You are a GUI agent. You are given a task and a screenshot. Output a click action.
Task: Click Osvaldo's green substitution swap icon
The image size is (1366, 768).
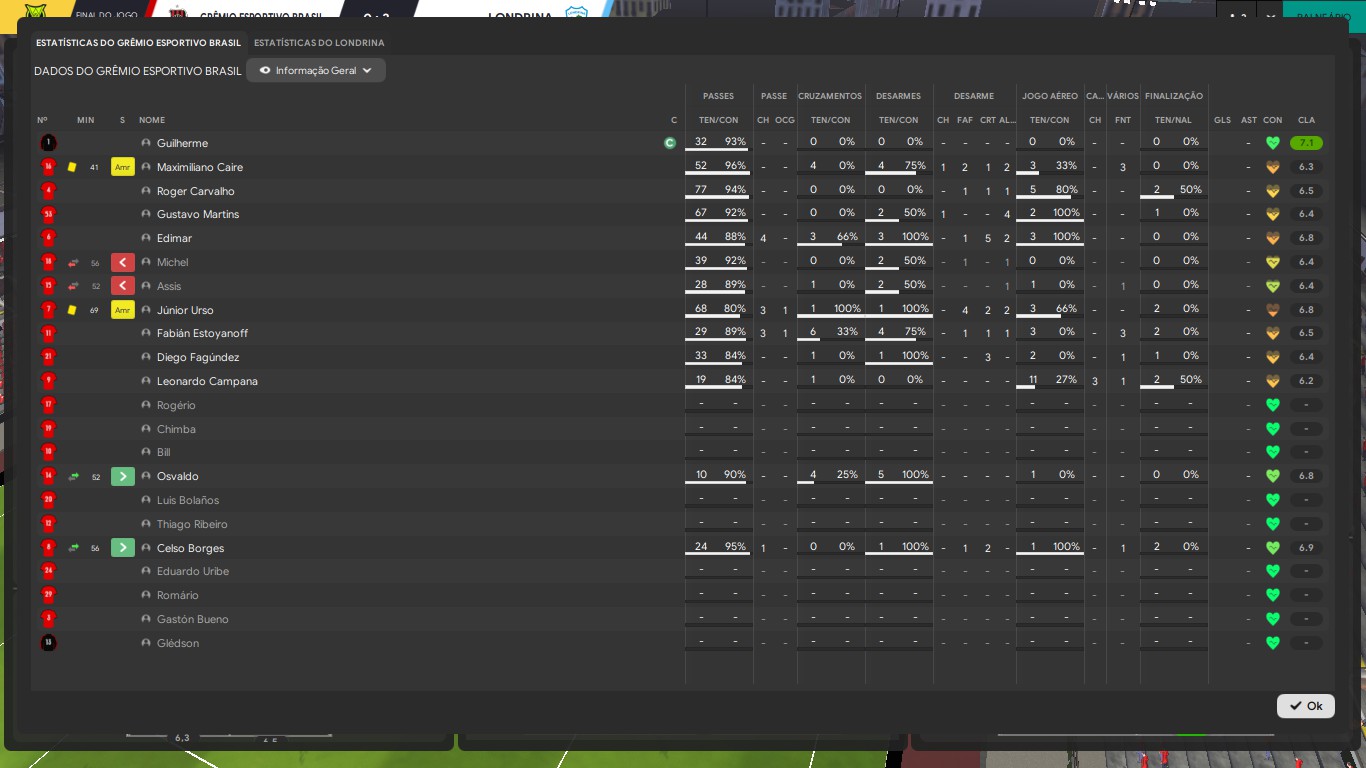(x=73, y=476)
